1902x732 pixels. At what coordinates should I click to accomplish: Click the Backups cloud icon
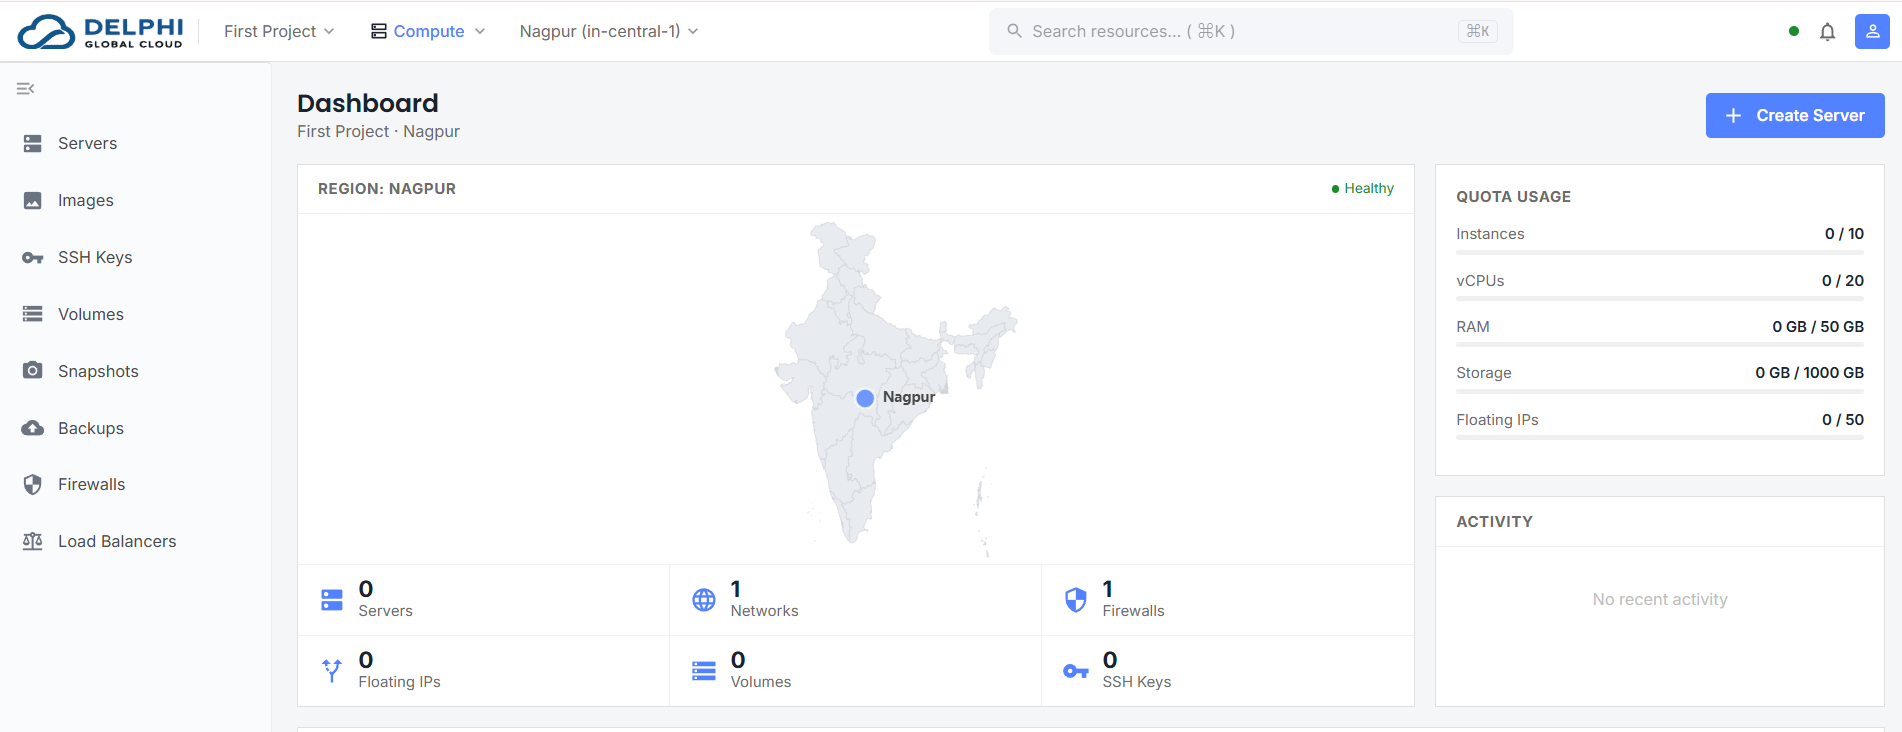33,428
